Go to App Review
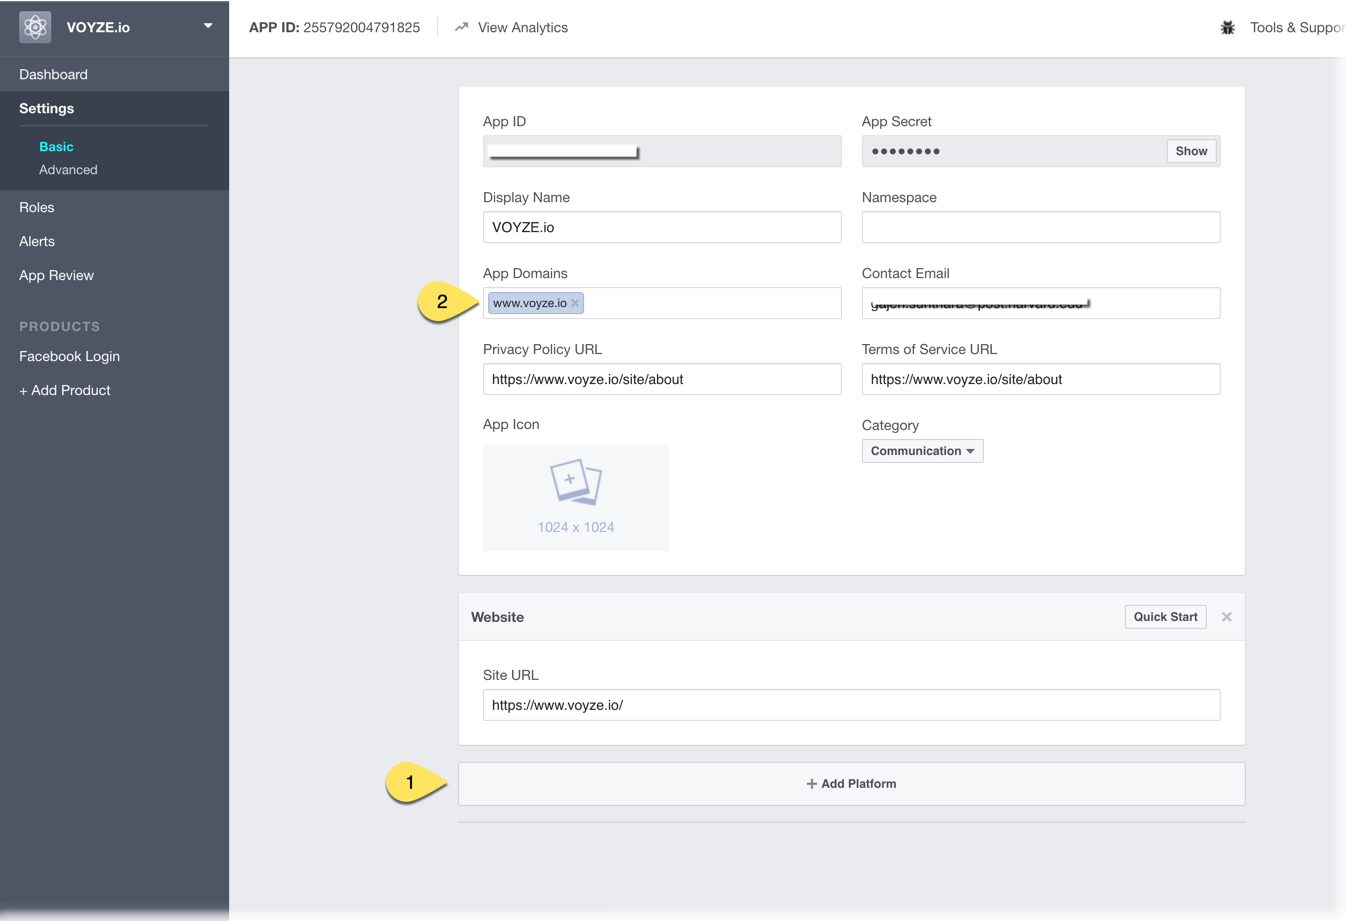 [x=56, y=275]
